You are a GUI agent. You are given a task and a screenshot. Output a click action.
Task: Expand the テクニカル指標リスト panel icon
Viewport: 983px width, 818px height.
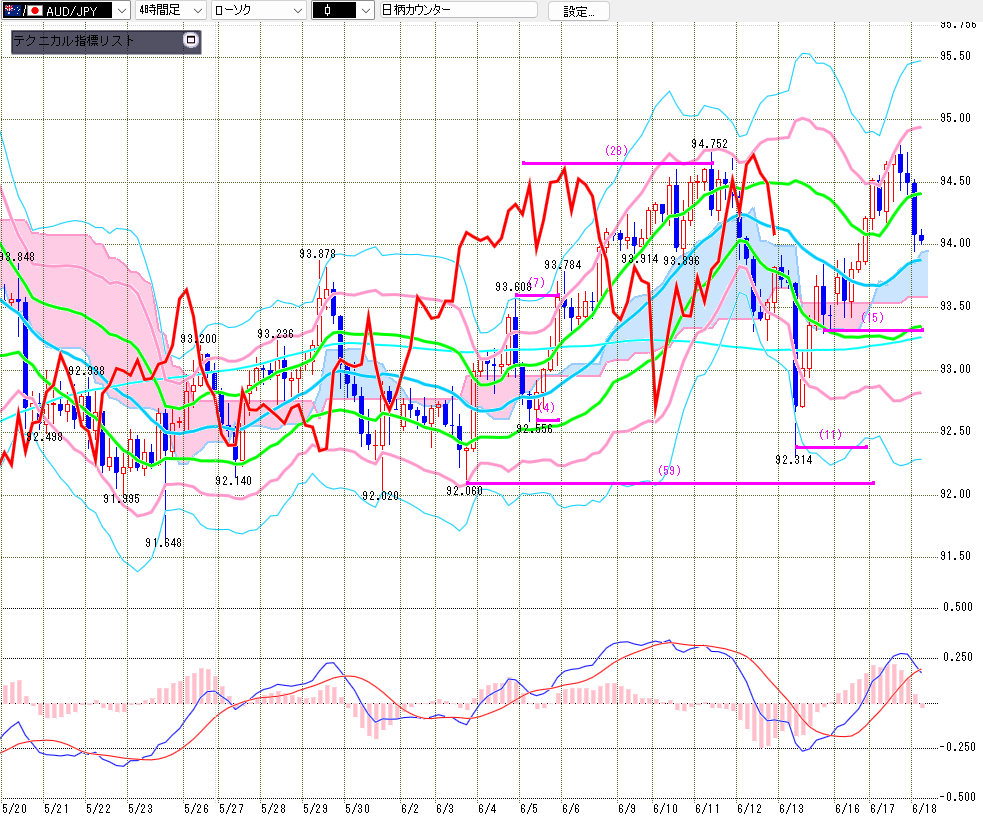point(191,40)
